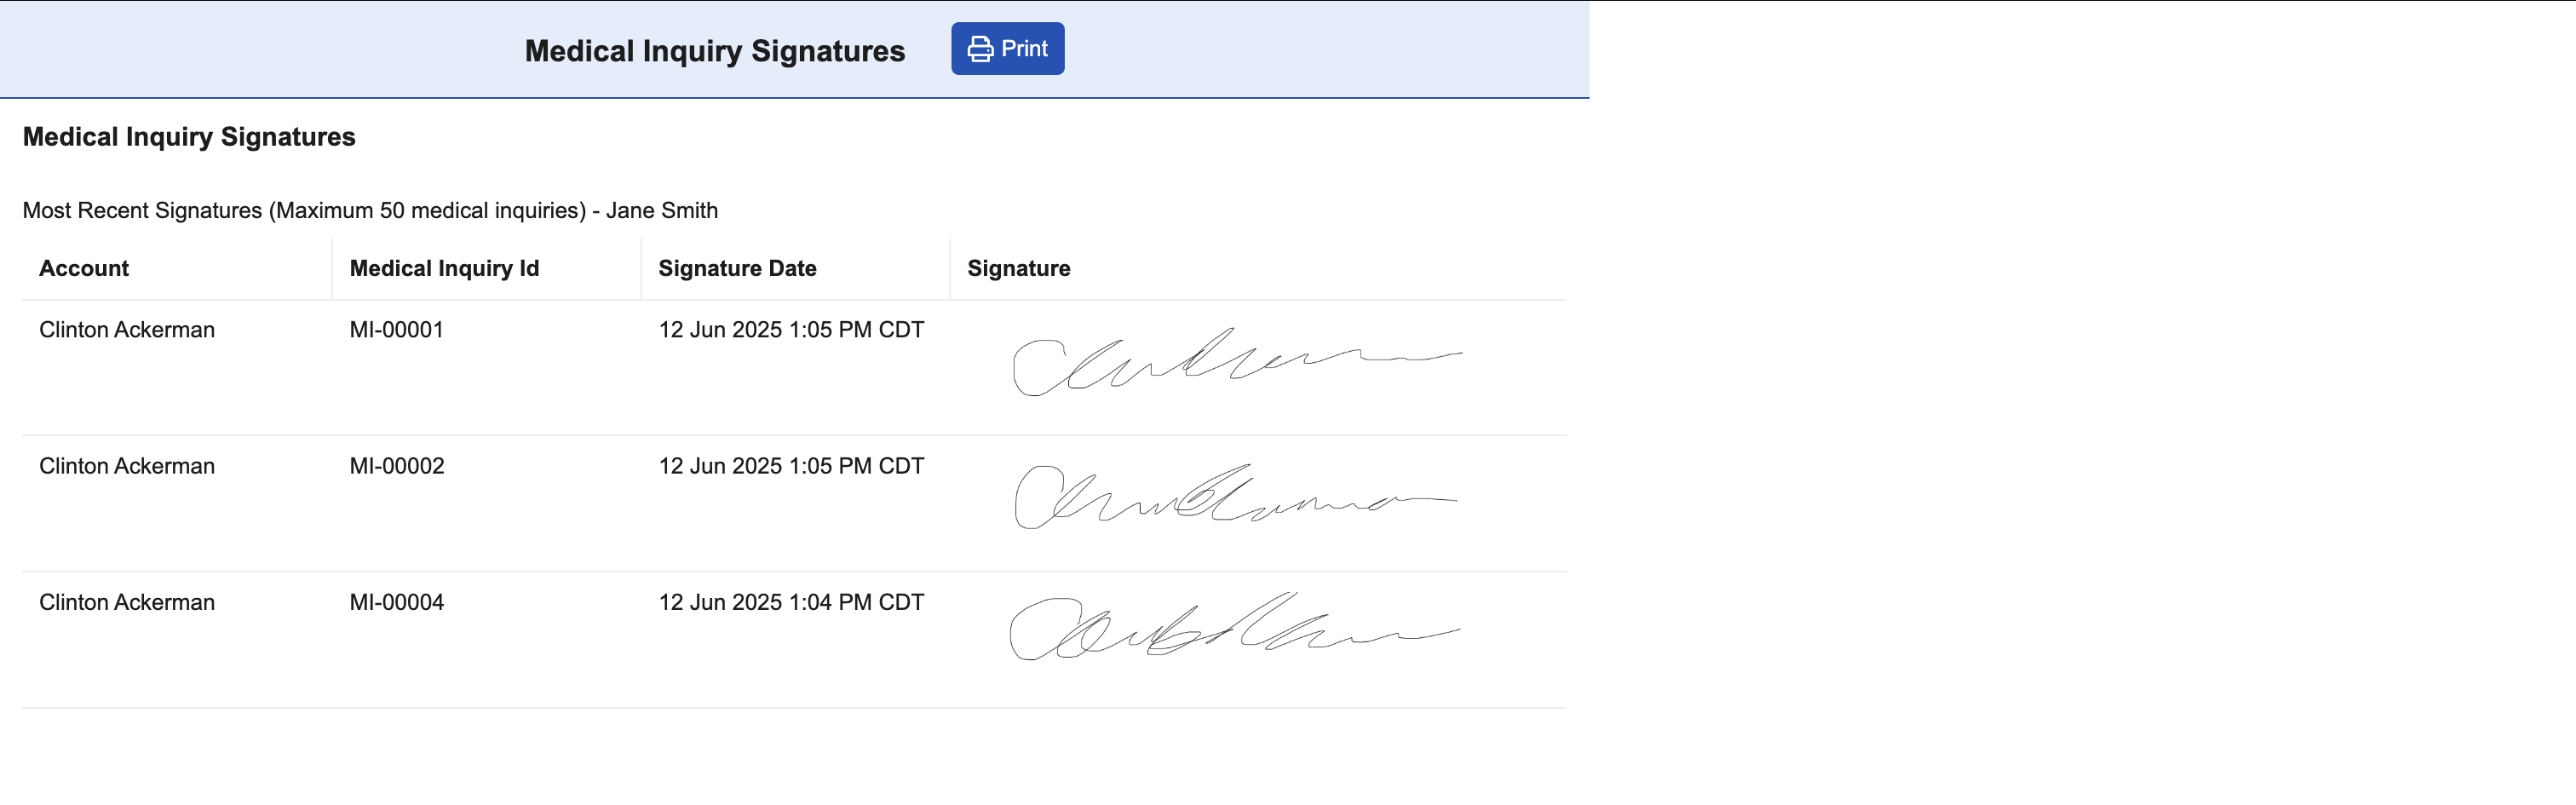The height and width of the screenshot is (805, 2576).
Task: Open the signature image for MI-00001
Action: point(1236,362)
